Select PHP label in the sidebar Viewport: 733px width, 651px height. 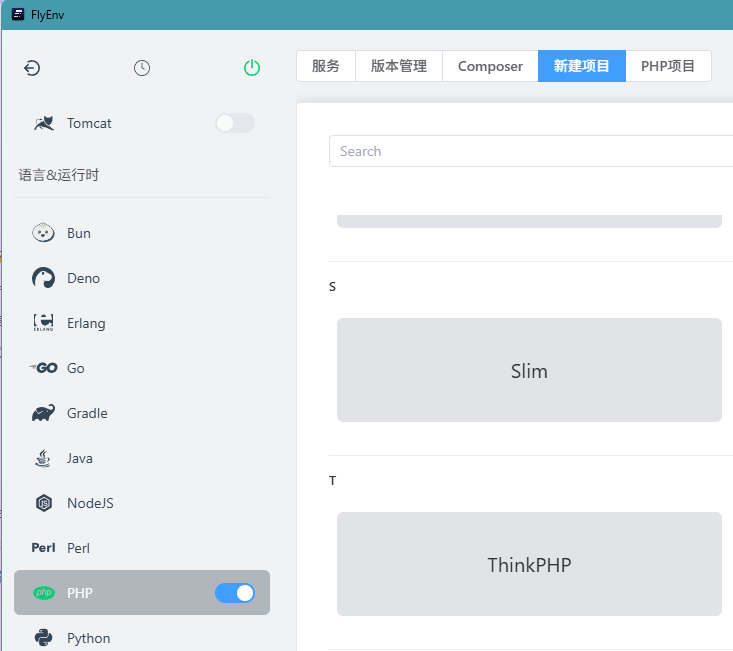tap(80, 593)
